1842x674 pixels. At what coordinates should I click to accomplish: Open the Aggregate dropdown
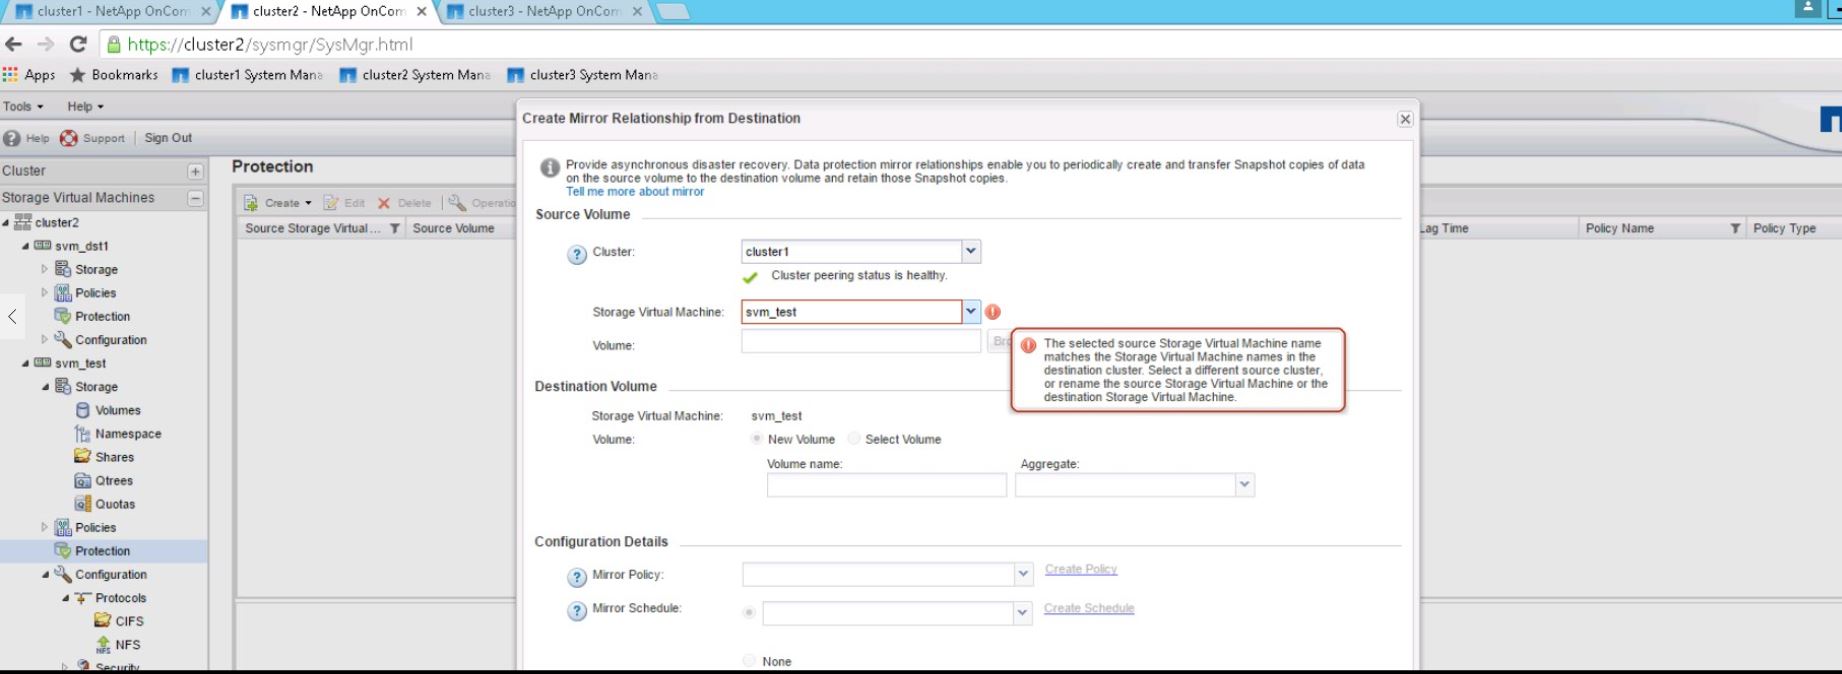pyautogui.click(x=1245, y=485)
